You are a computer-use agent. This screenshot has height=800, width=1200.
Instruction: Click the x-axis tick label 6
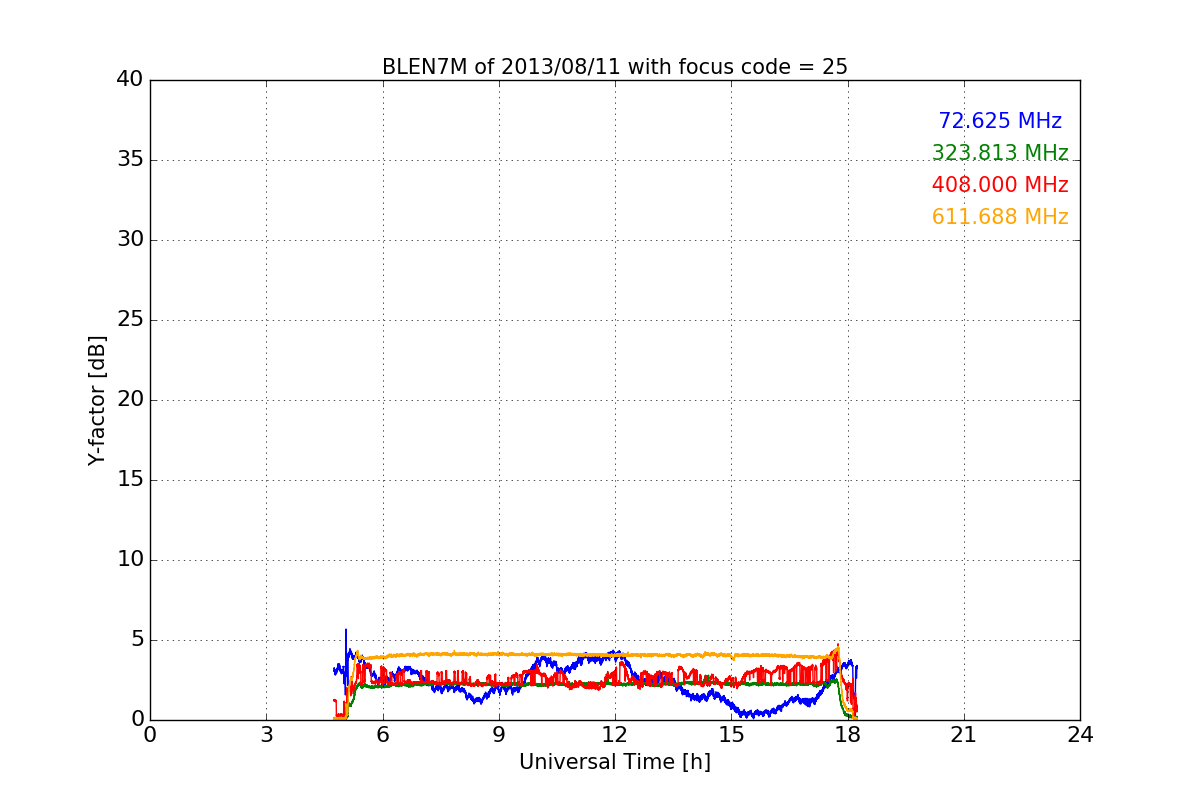click(382, 735)
